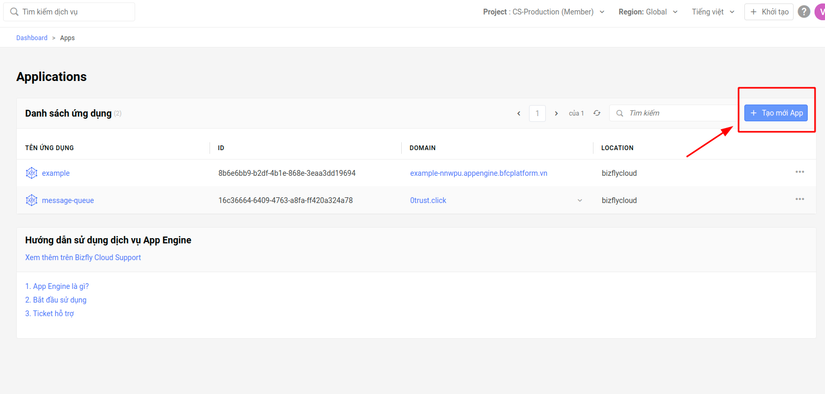Click bizflycloud location in example row
This screenshot has height=394, width=825.
619,173
